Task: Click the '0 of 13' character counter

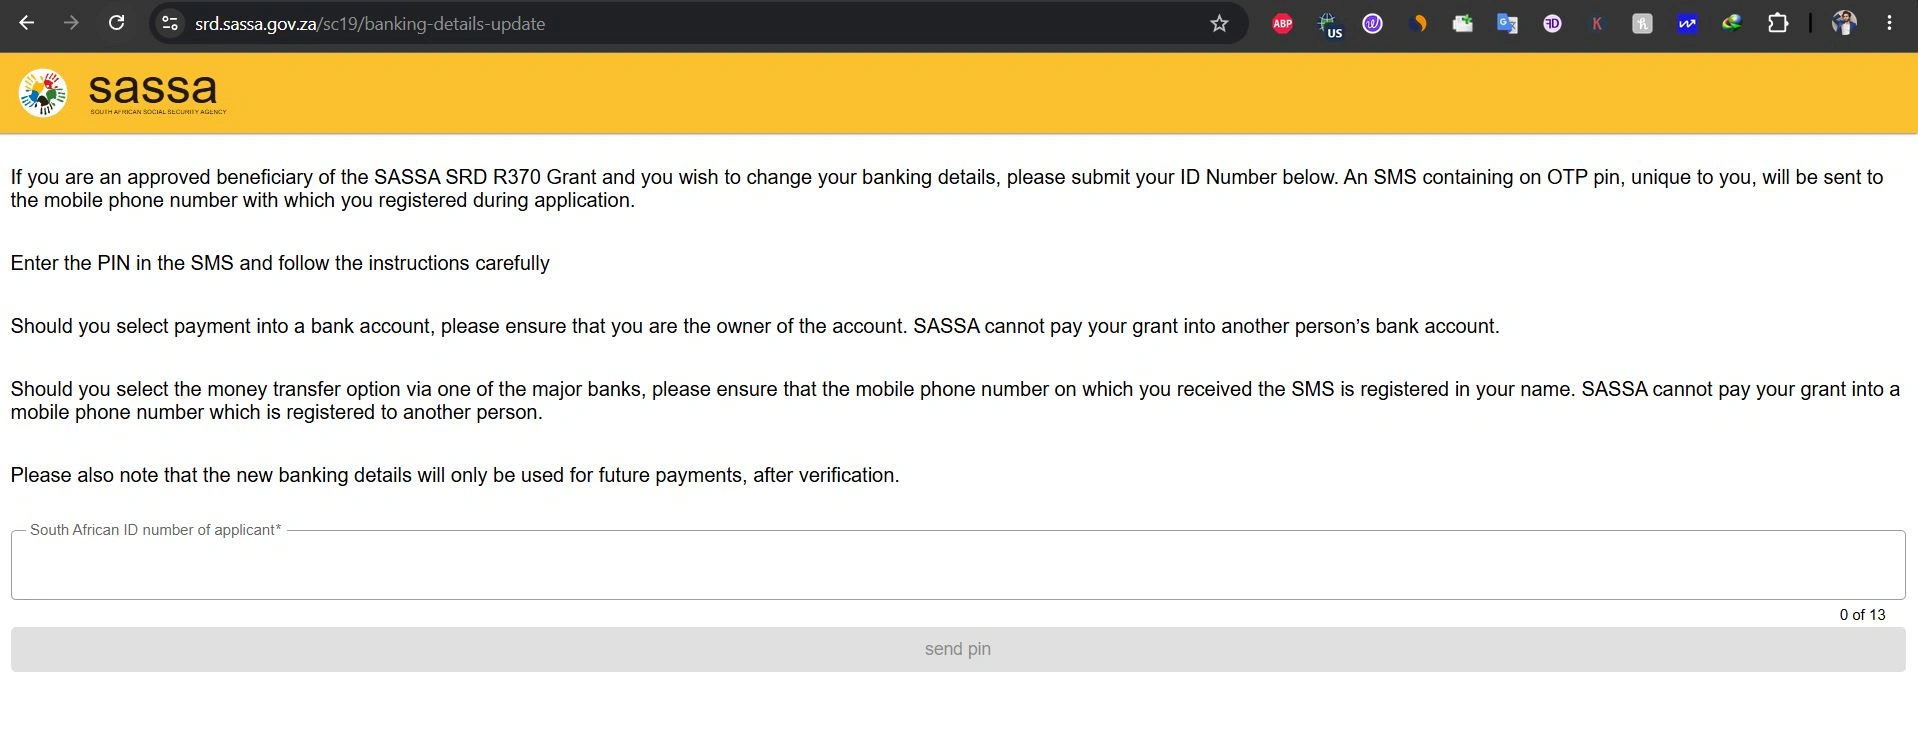Action: click(1862, 615)
